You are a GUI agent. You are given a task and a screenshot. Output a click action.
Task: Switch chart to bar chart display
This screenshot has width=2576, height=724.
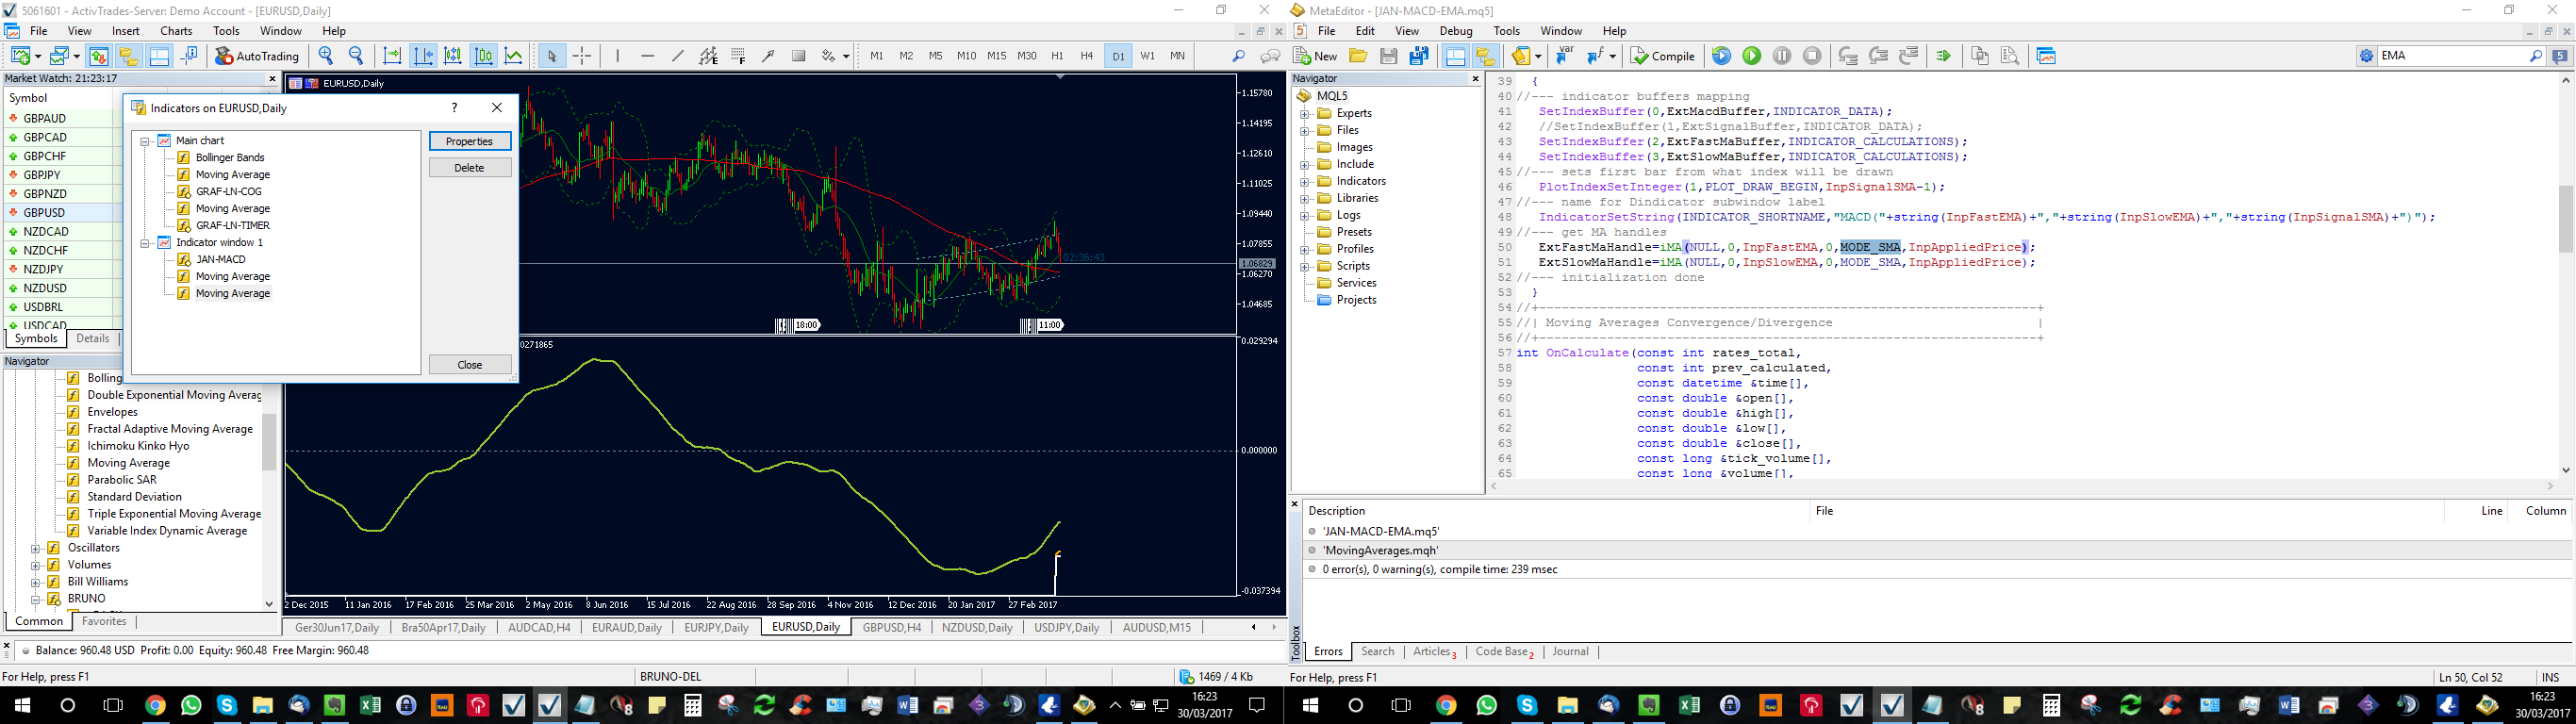point(453,56)
